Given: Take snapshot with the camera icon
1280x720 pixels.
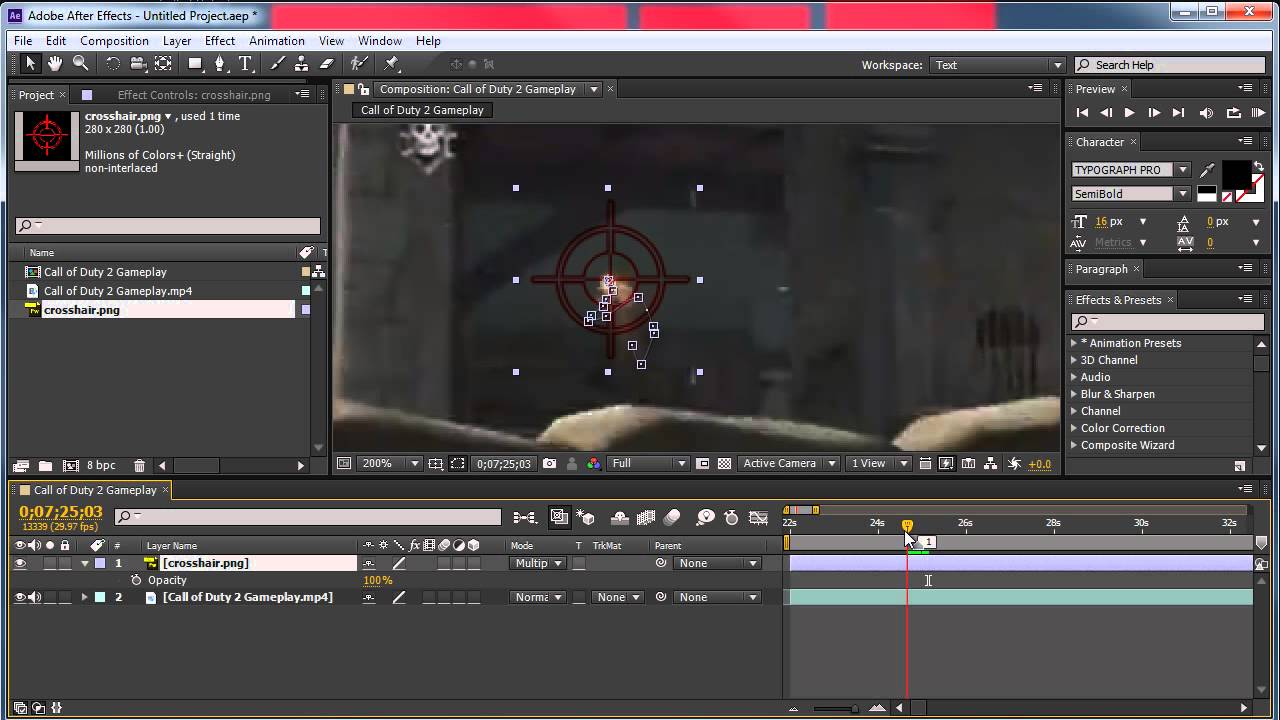Looking at the screenshot, I should pos(549,464).
